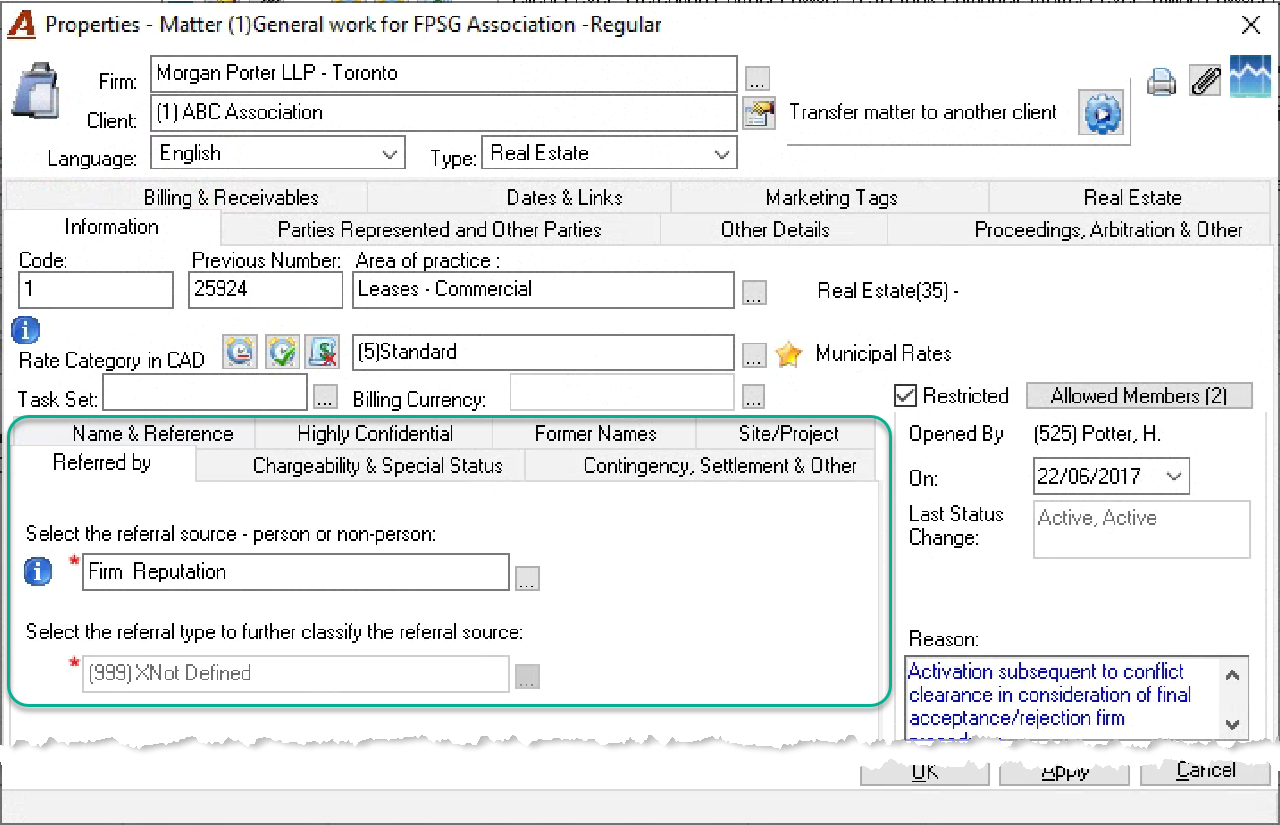Click the Allowed Members (2) button
The image size is (1280, 825).
click(x=1139, y=396)
